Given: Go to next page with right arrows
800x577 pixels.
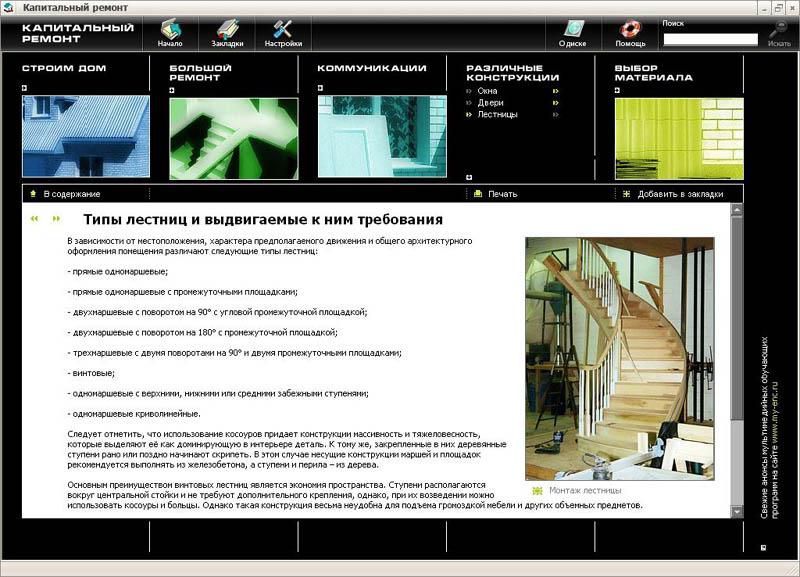Looking at the screenshot, I should (56, 218).
